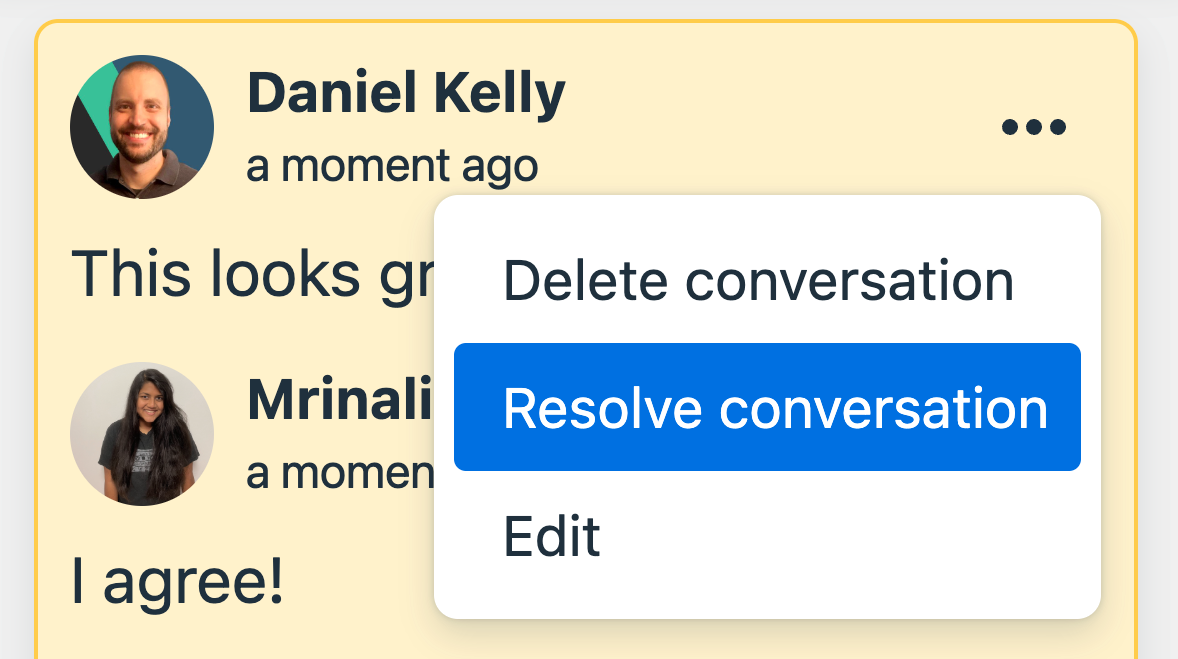Select Resolve conversation menu item
Viewport: 1178px width, 659px height.
pos(767,408)
